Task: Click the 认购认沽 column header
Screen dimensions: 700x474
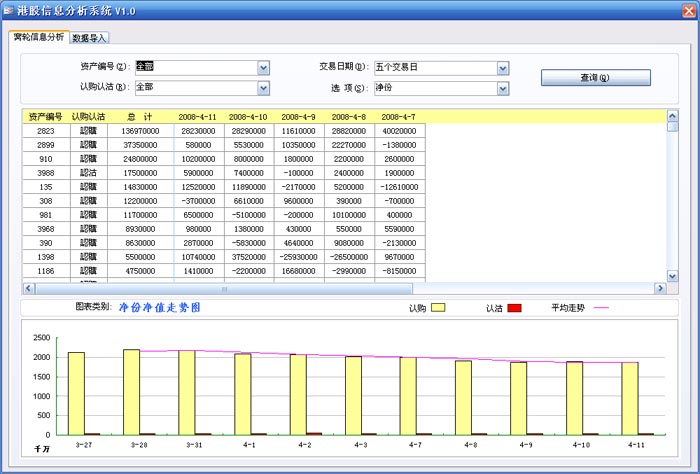Action: [88, 117]
